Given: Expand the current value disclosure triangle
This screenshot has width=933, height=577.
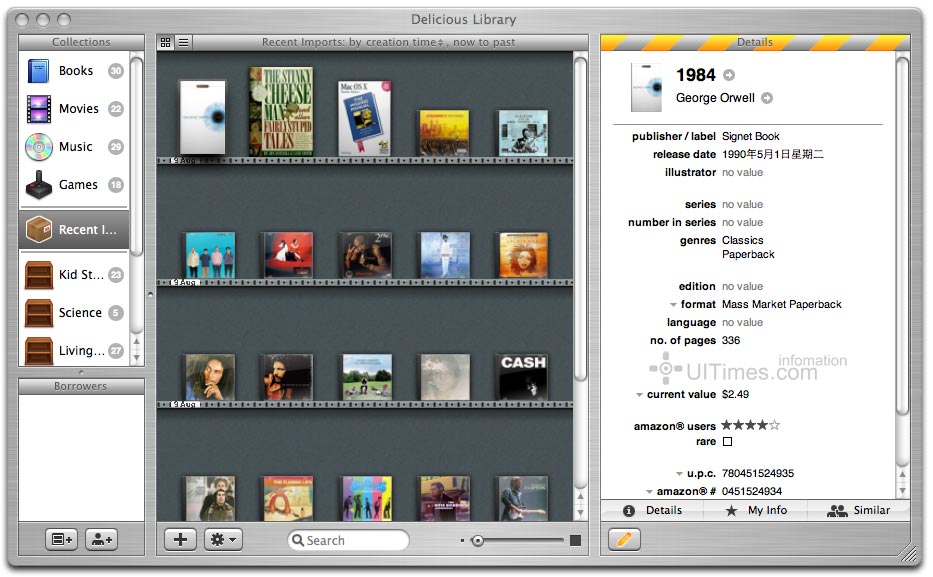Looking at the screenshot, I should click(x=639, y=394).
